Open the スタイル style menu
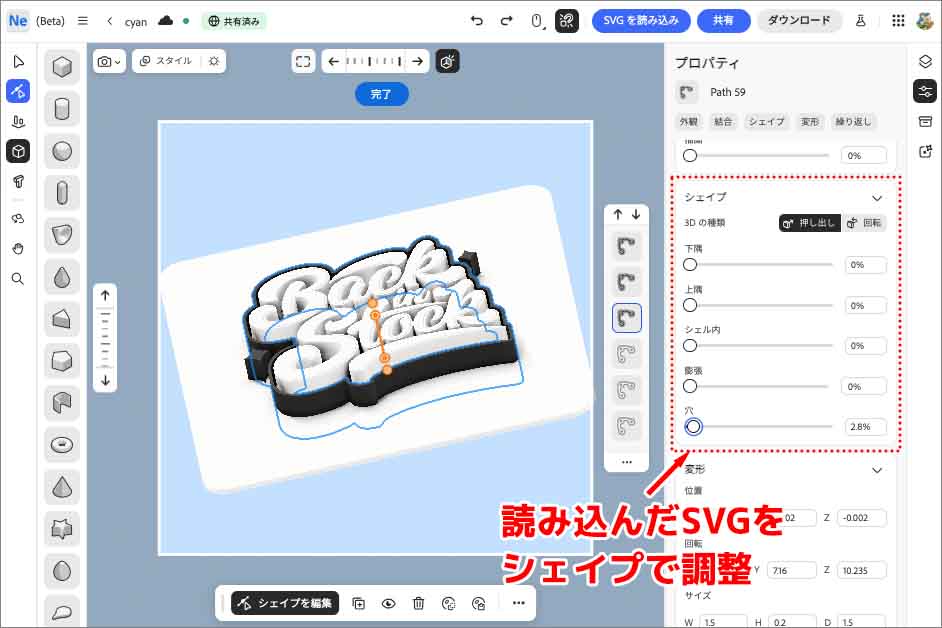The width and height of the screenshot is (942, 628). pyautogui.click(x=166, y=61)
